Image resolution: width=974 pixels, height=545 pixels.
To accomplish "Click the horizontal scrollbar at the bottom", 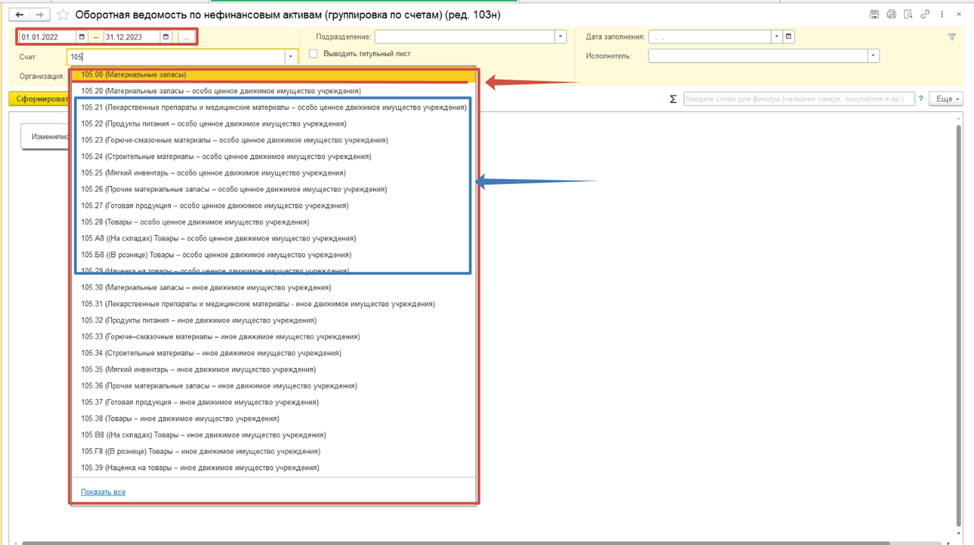I will [457, 543].
